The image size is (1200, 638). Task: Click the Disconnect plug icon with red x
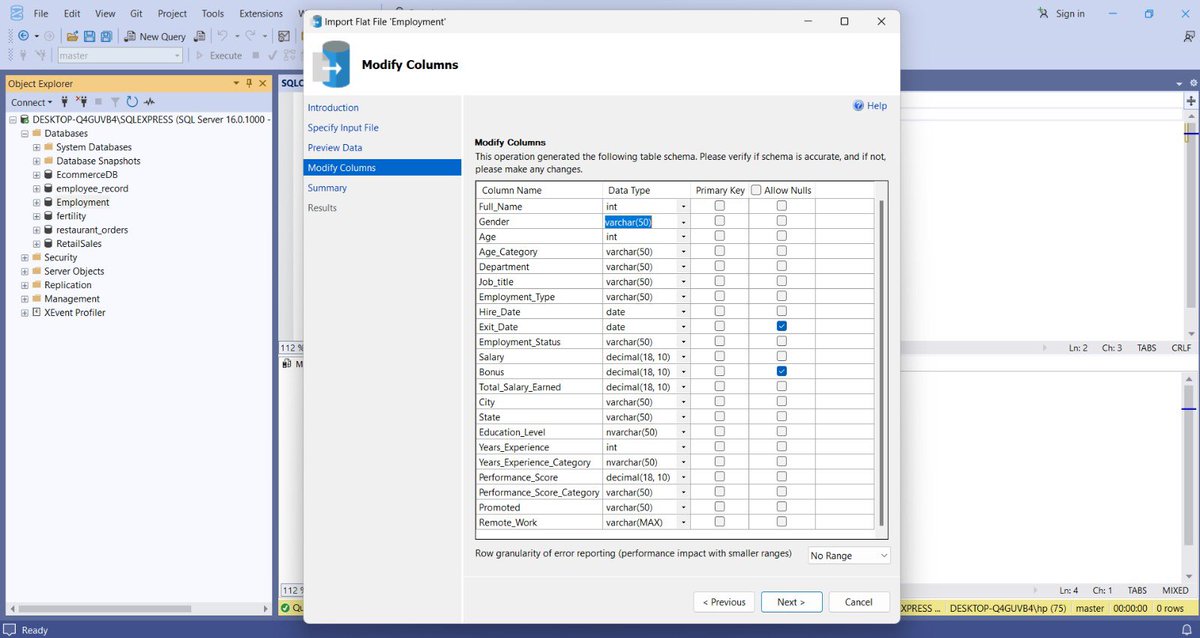point(80,102)
